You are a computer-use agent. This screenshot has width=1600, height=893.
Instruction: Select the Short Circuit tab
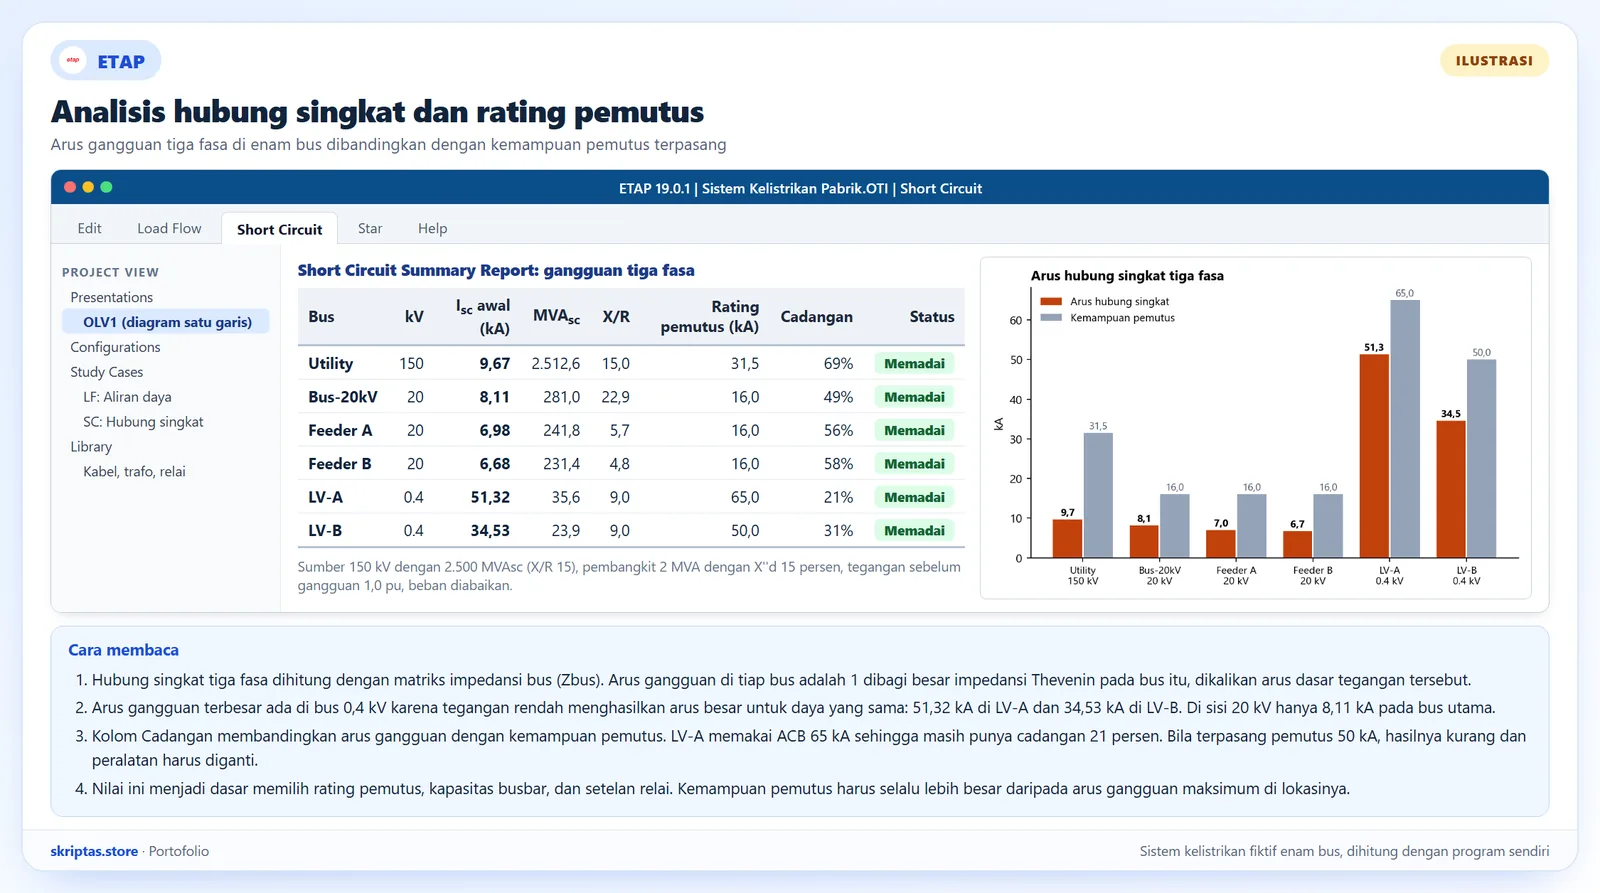(x=279, y=229)
